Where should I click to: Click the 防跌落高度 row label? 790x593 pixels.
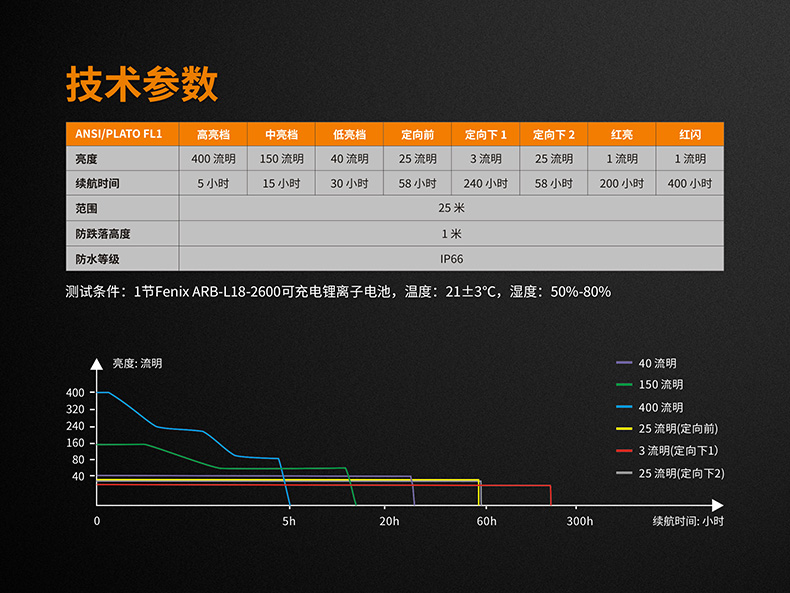[x=103, y=234]
